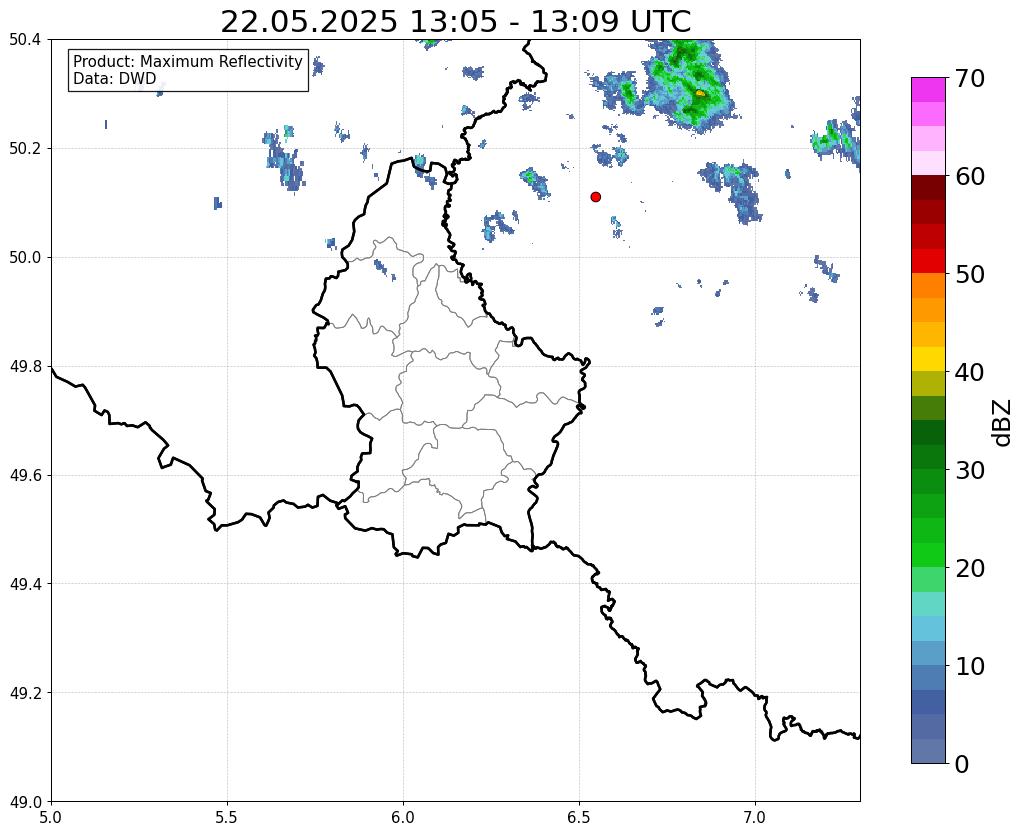
Task: Select the title "22.05.2025 13:05 - 13:09 UTC"
Action: [x=455, y=22]
